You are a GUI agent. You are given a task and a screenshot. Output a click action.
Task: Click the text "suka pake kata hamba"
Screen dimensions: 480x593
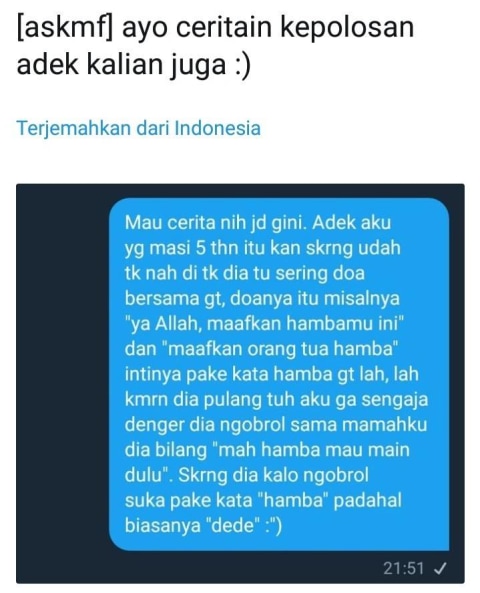226,500
